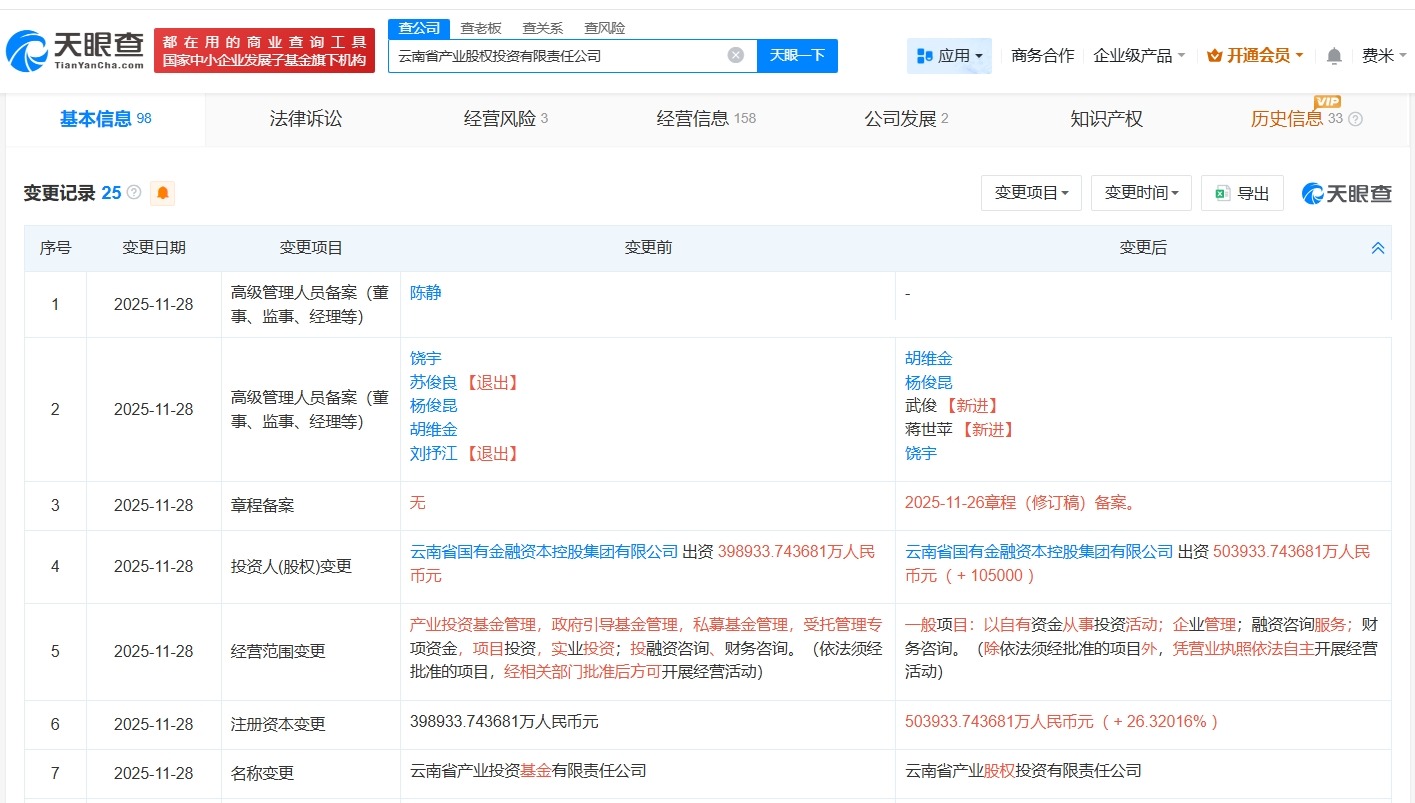Click the orange alert bell beside 变更记录
The width and height of the screenshot is (1415, 803).
161,192
